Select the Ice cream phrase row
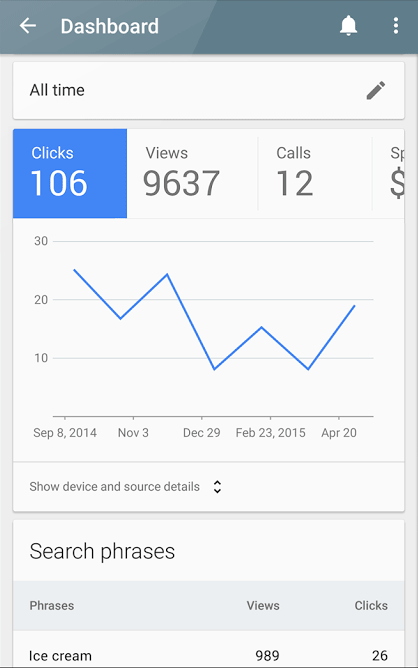 point(209,650)
